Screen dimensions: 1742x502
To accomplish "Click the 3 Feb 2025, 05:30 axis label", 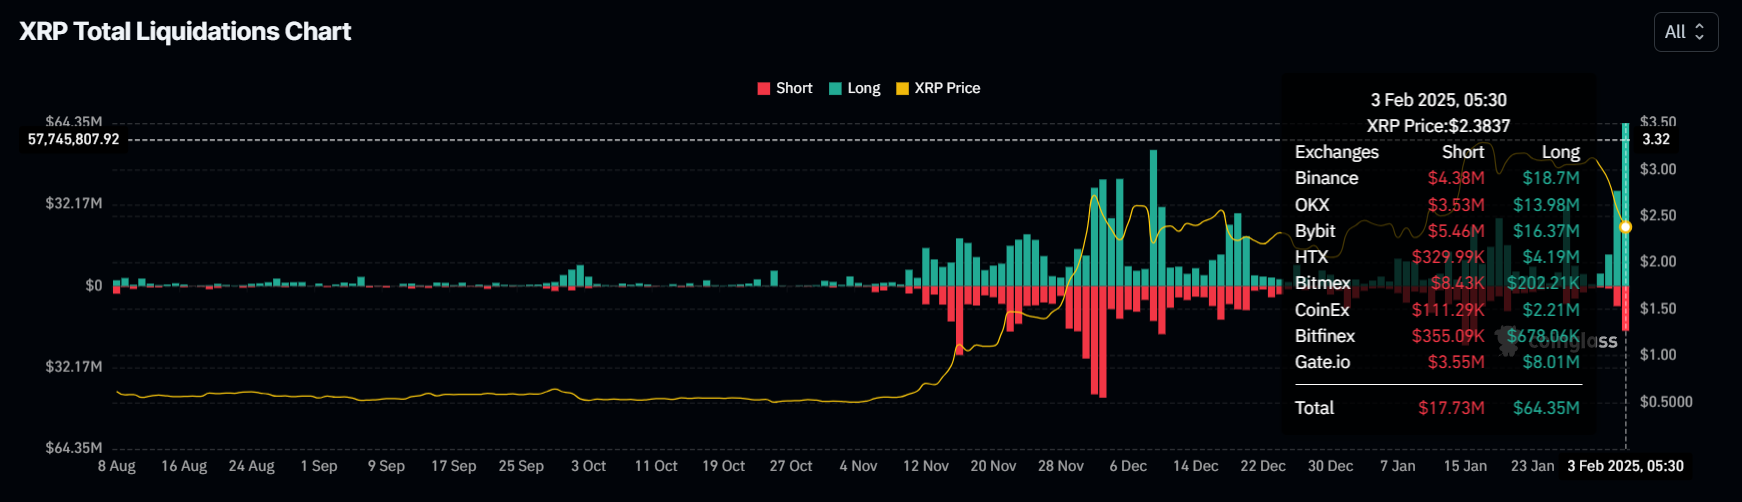I will click(1626, 466).
